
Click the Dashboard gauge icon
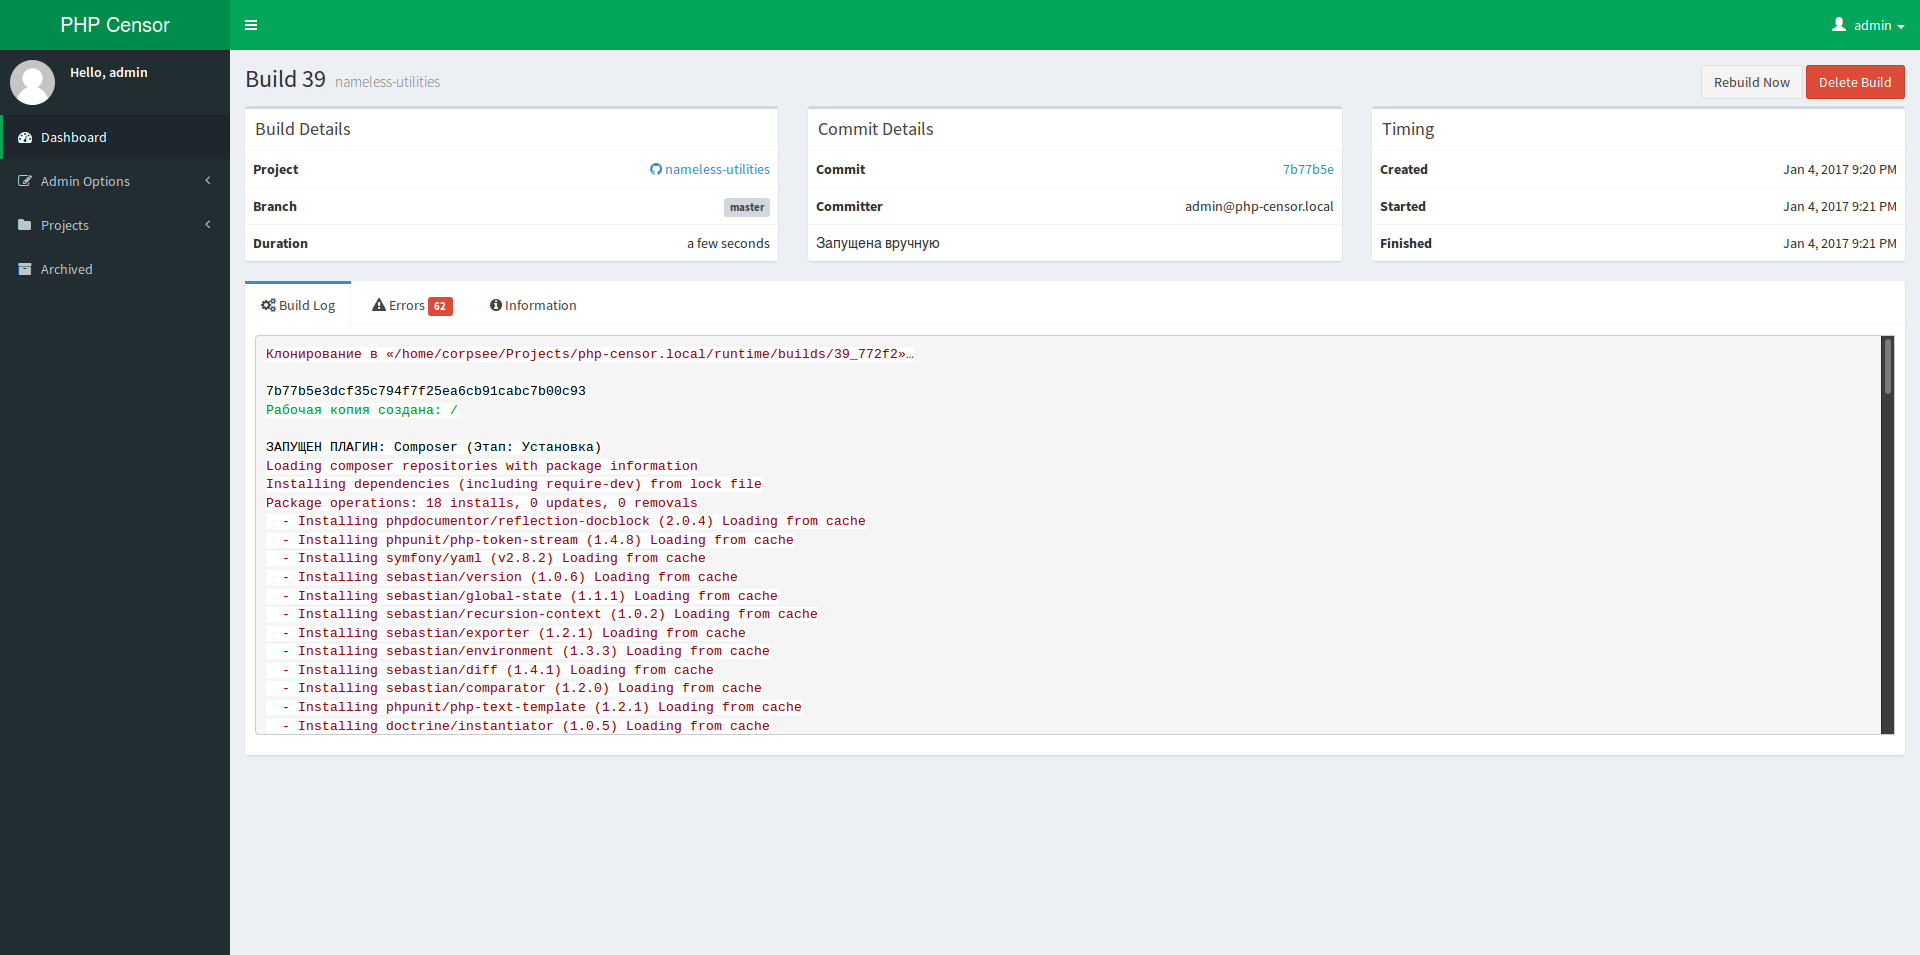[25, 138]
